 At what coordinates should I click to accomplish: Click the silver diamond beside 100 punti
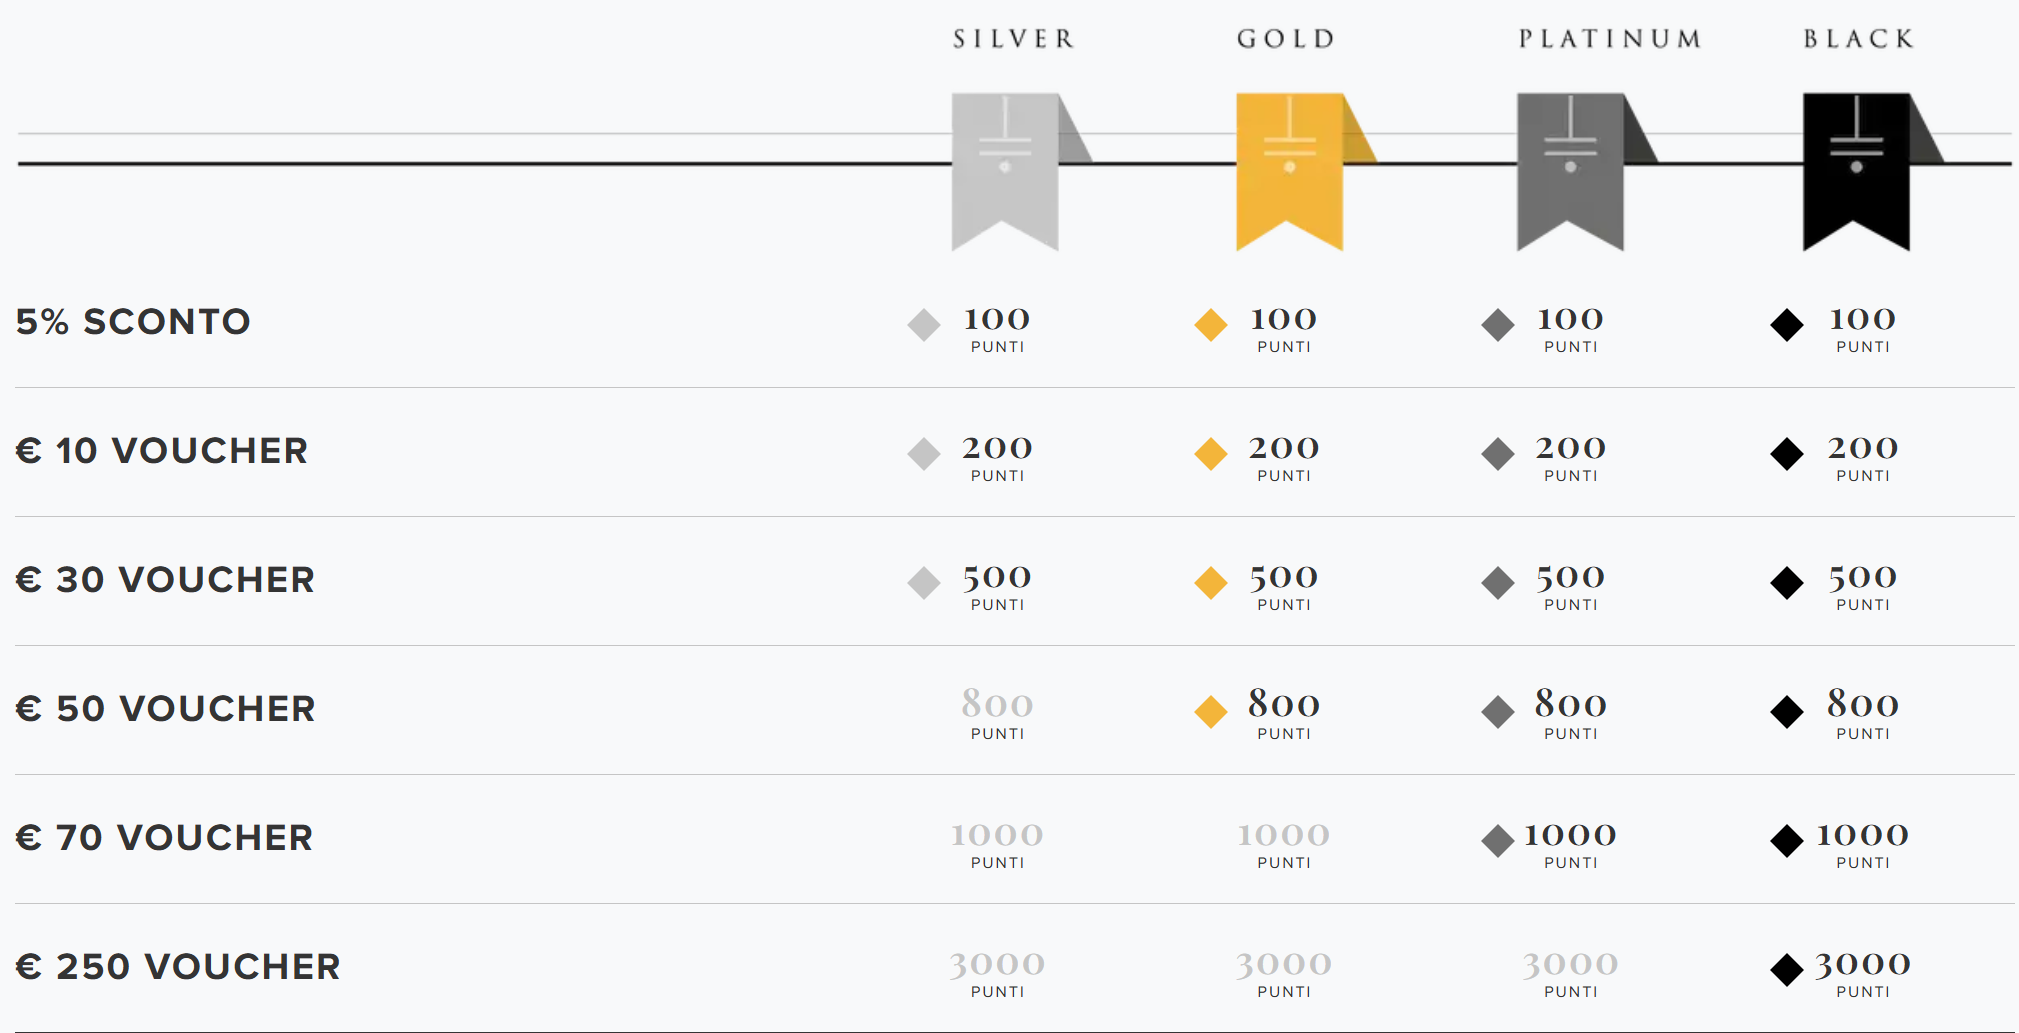pyautogui.click(x=924, y=325)
